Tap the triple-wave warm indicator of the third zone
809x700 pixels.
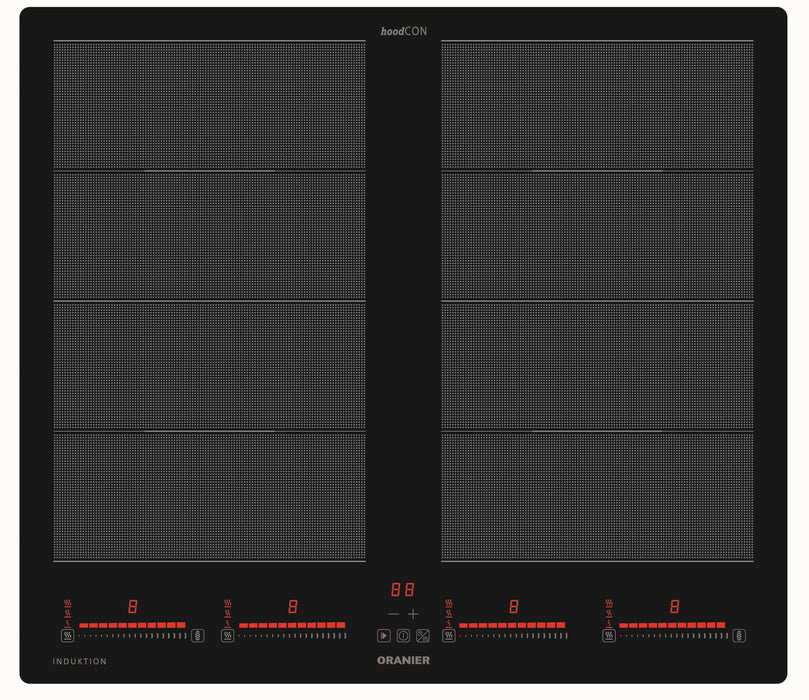449,603
